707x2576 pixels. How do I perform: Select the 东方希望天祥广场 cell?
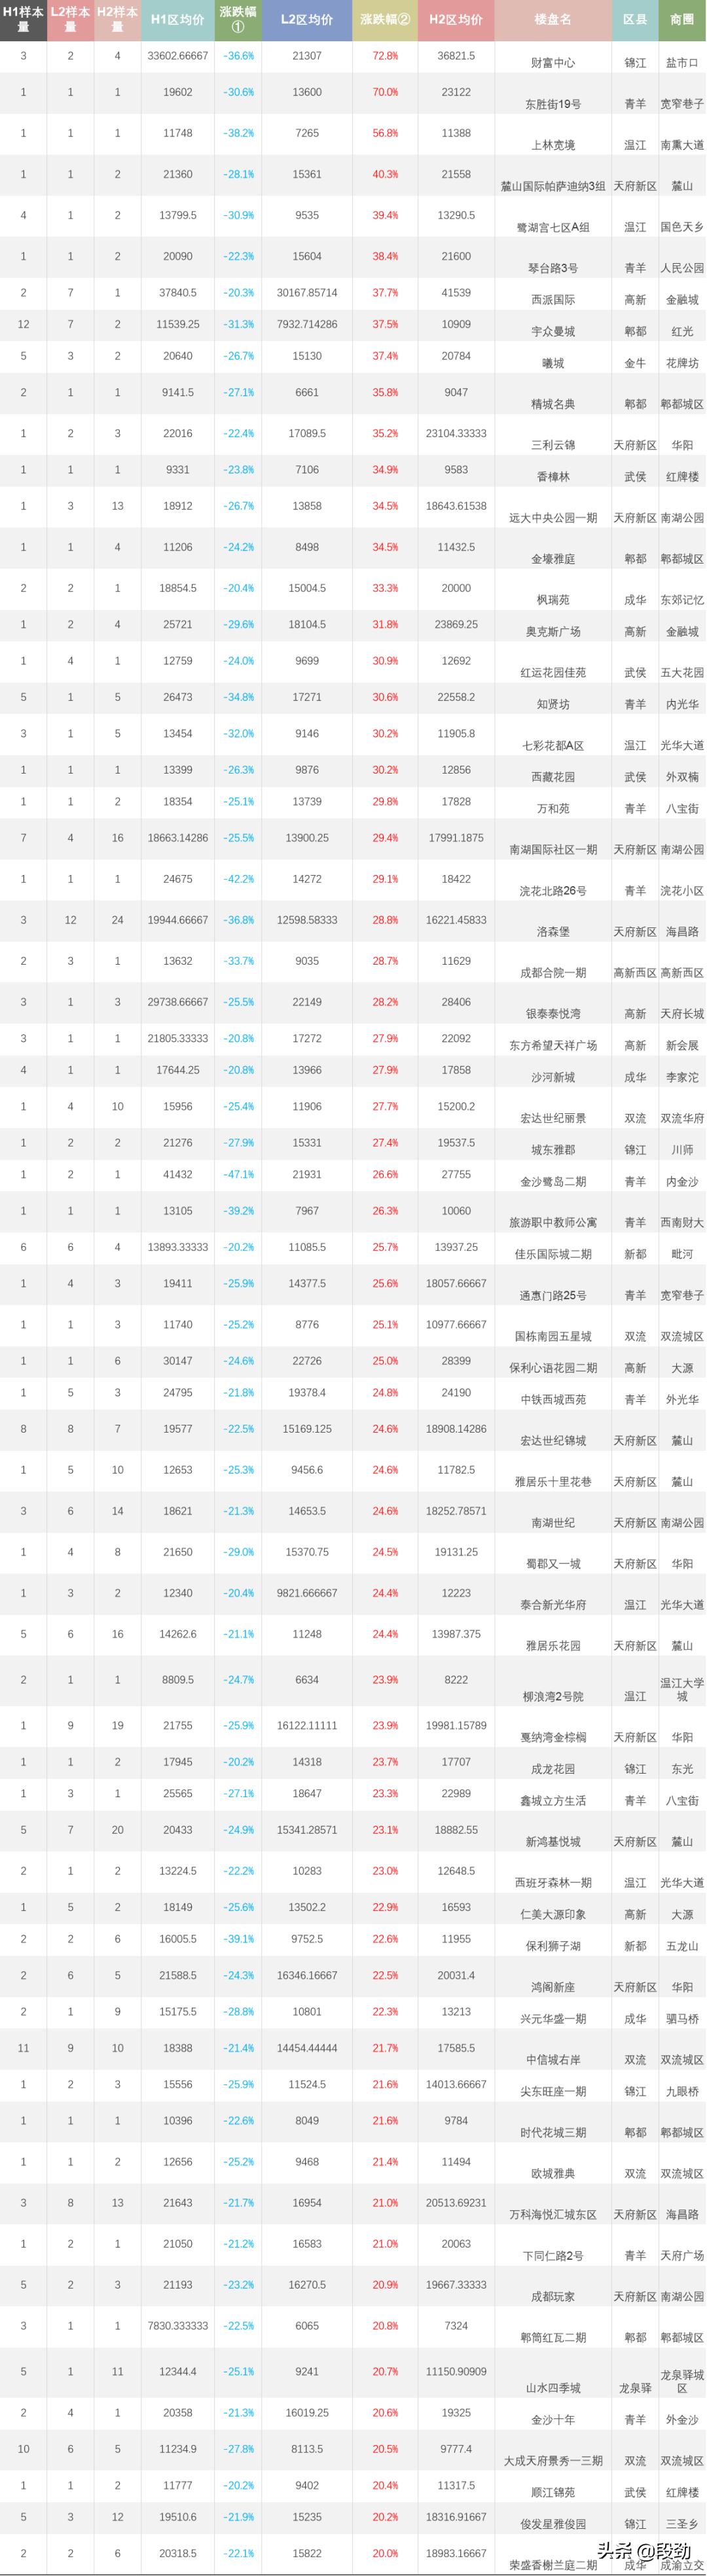click(553, 1045)
